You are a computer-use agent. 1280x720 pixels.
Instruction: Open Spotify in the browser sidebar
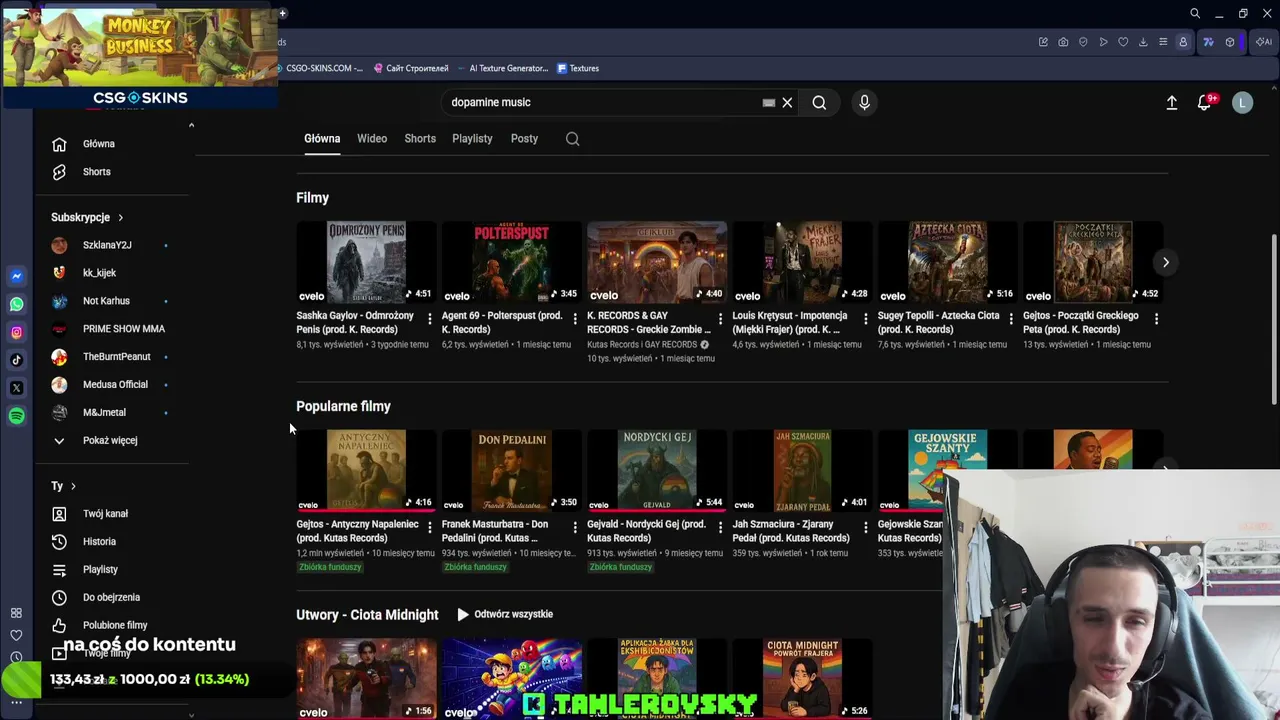pos(16,416)
